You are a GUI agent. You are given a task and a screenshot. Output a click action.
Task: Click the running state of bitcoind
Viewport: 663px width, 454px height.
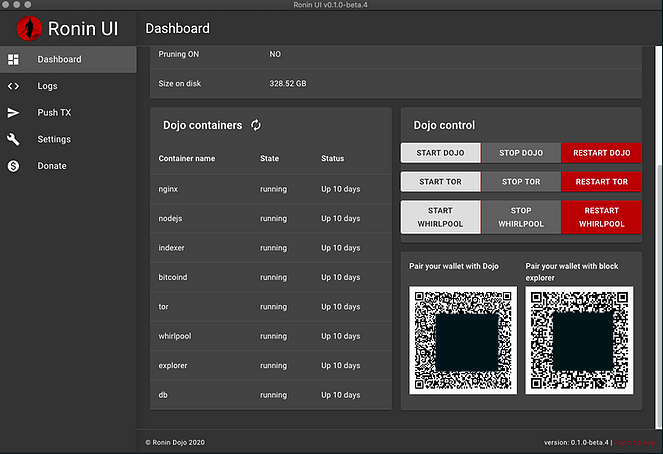tap(273, 277)
